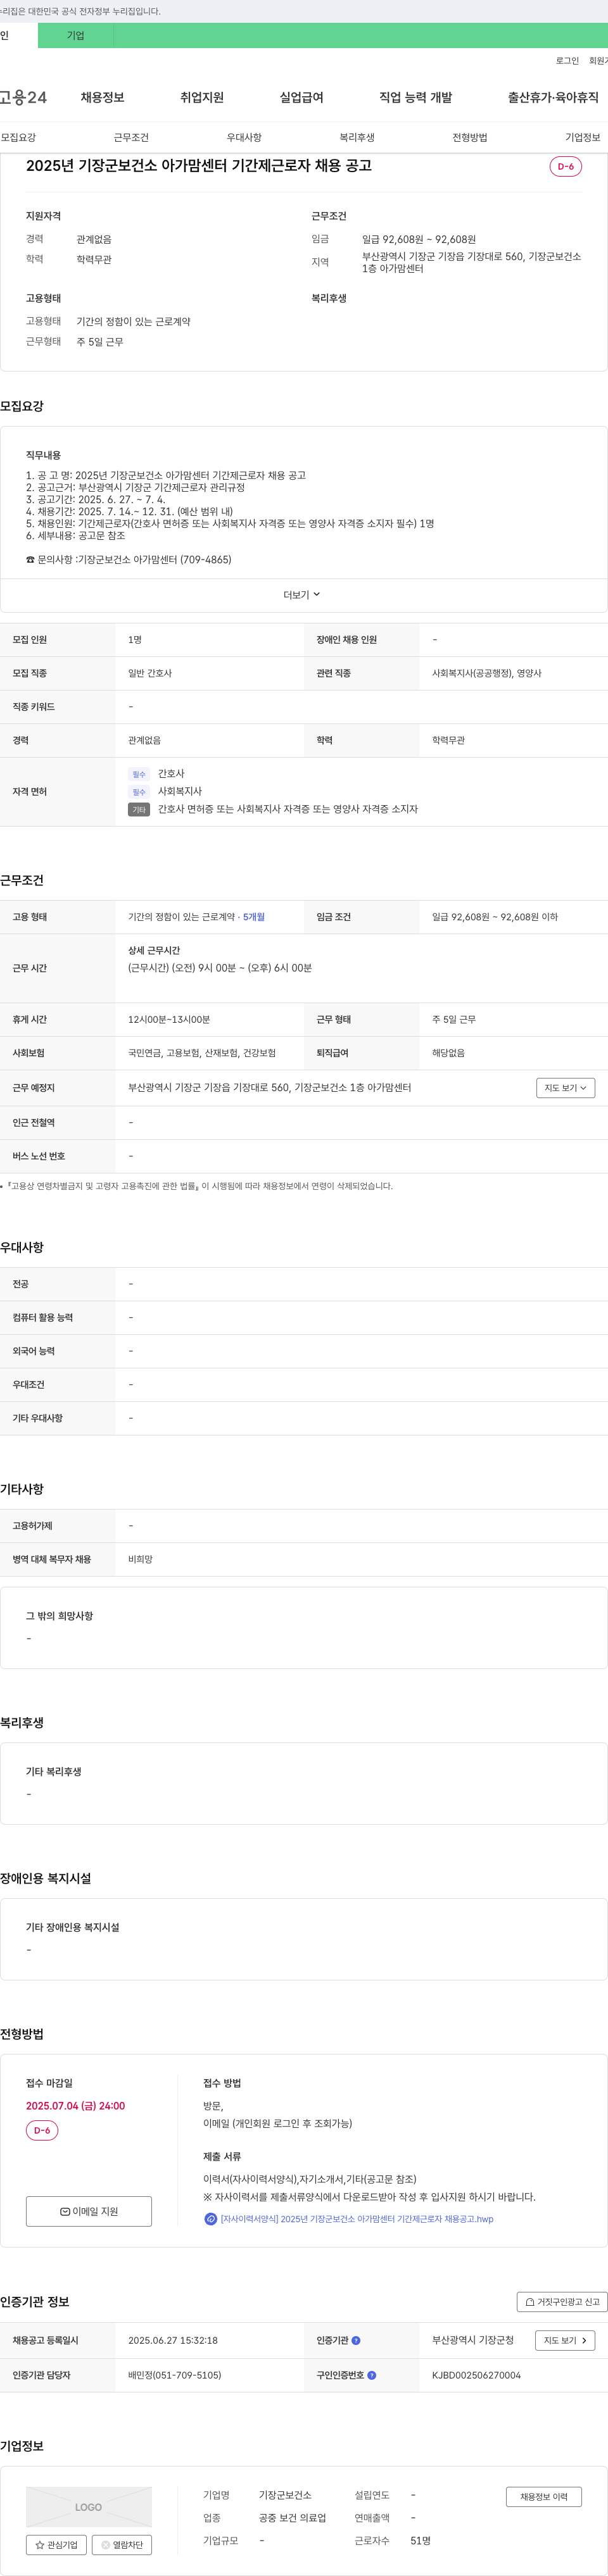Image resolution: width=608 pixels, height=2576 pixels.
Task: Open the 실업급여 main menu
Action: (301, 97)
